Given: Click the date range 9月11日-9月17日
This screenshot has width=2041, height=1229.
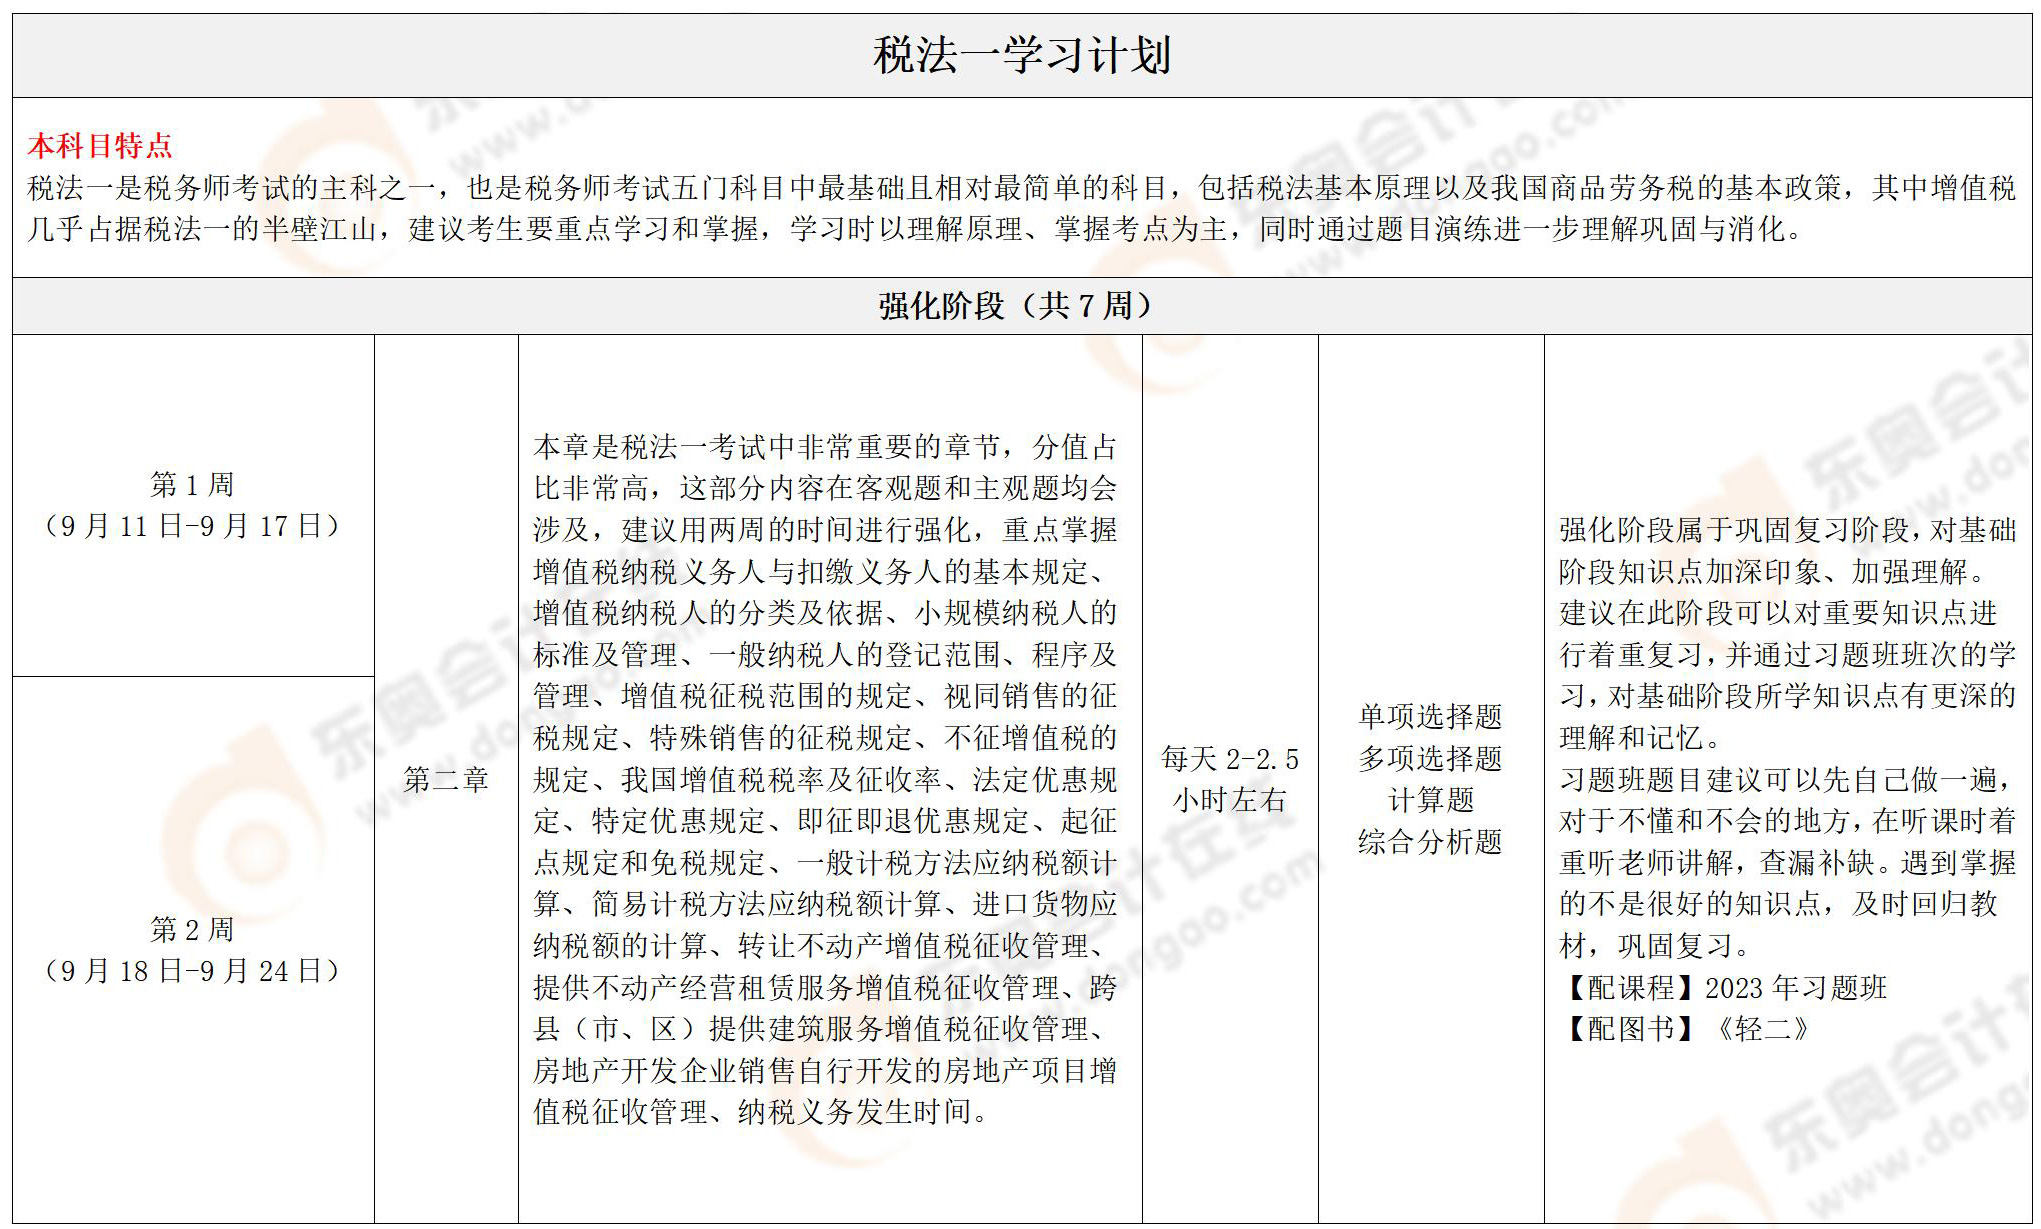Looking at the screenshot, I should pos(192,527).
